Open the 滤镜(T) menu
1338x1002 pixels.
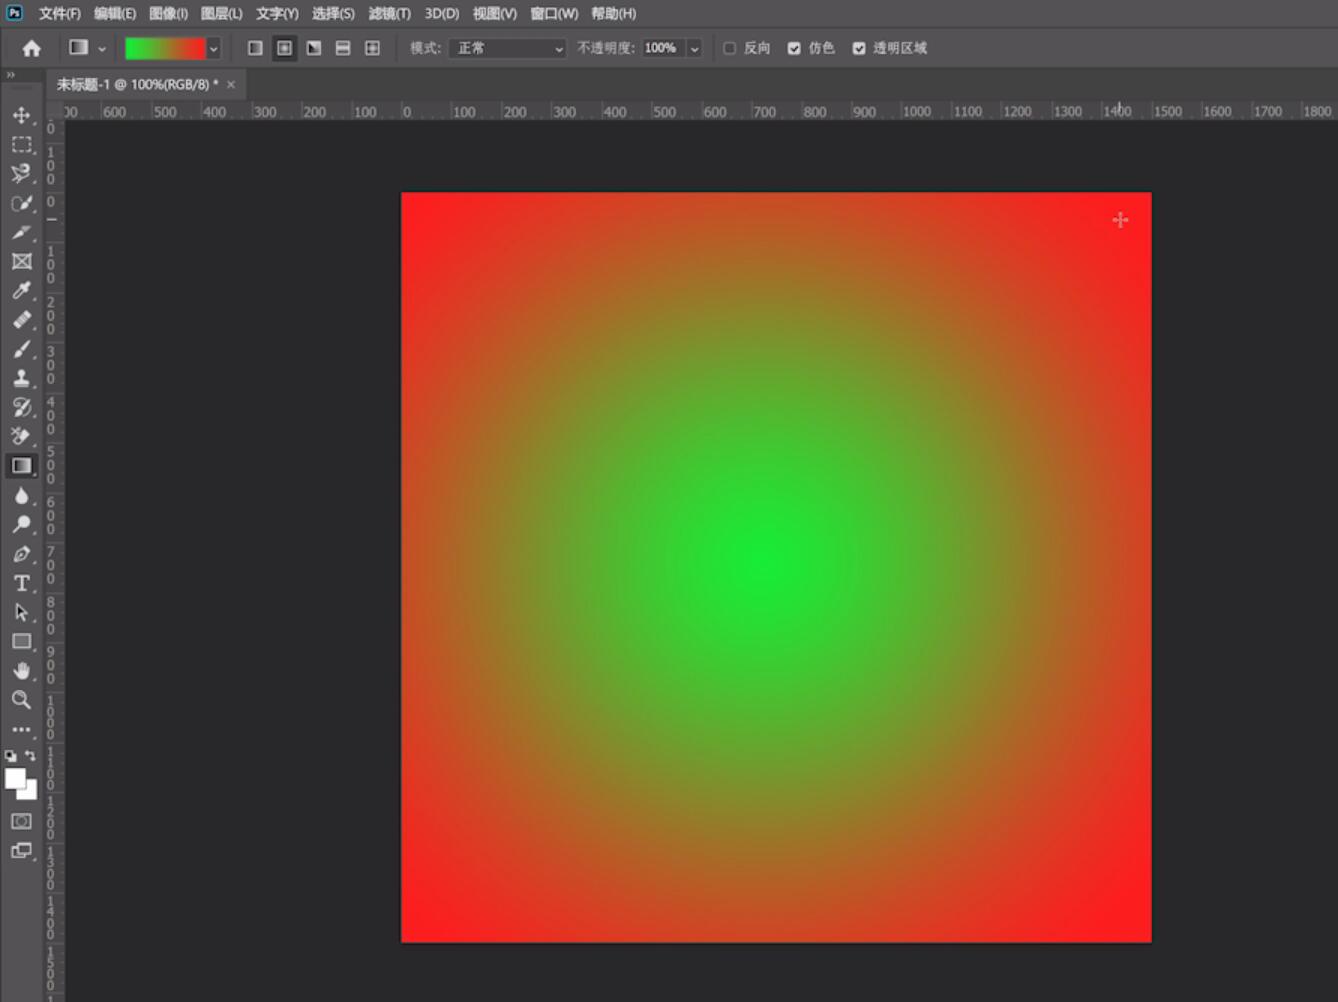tap(389, 13)
